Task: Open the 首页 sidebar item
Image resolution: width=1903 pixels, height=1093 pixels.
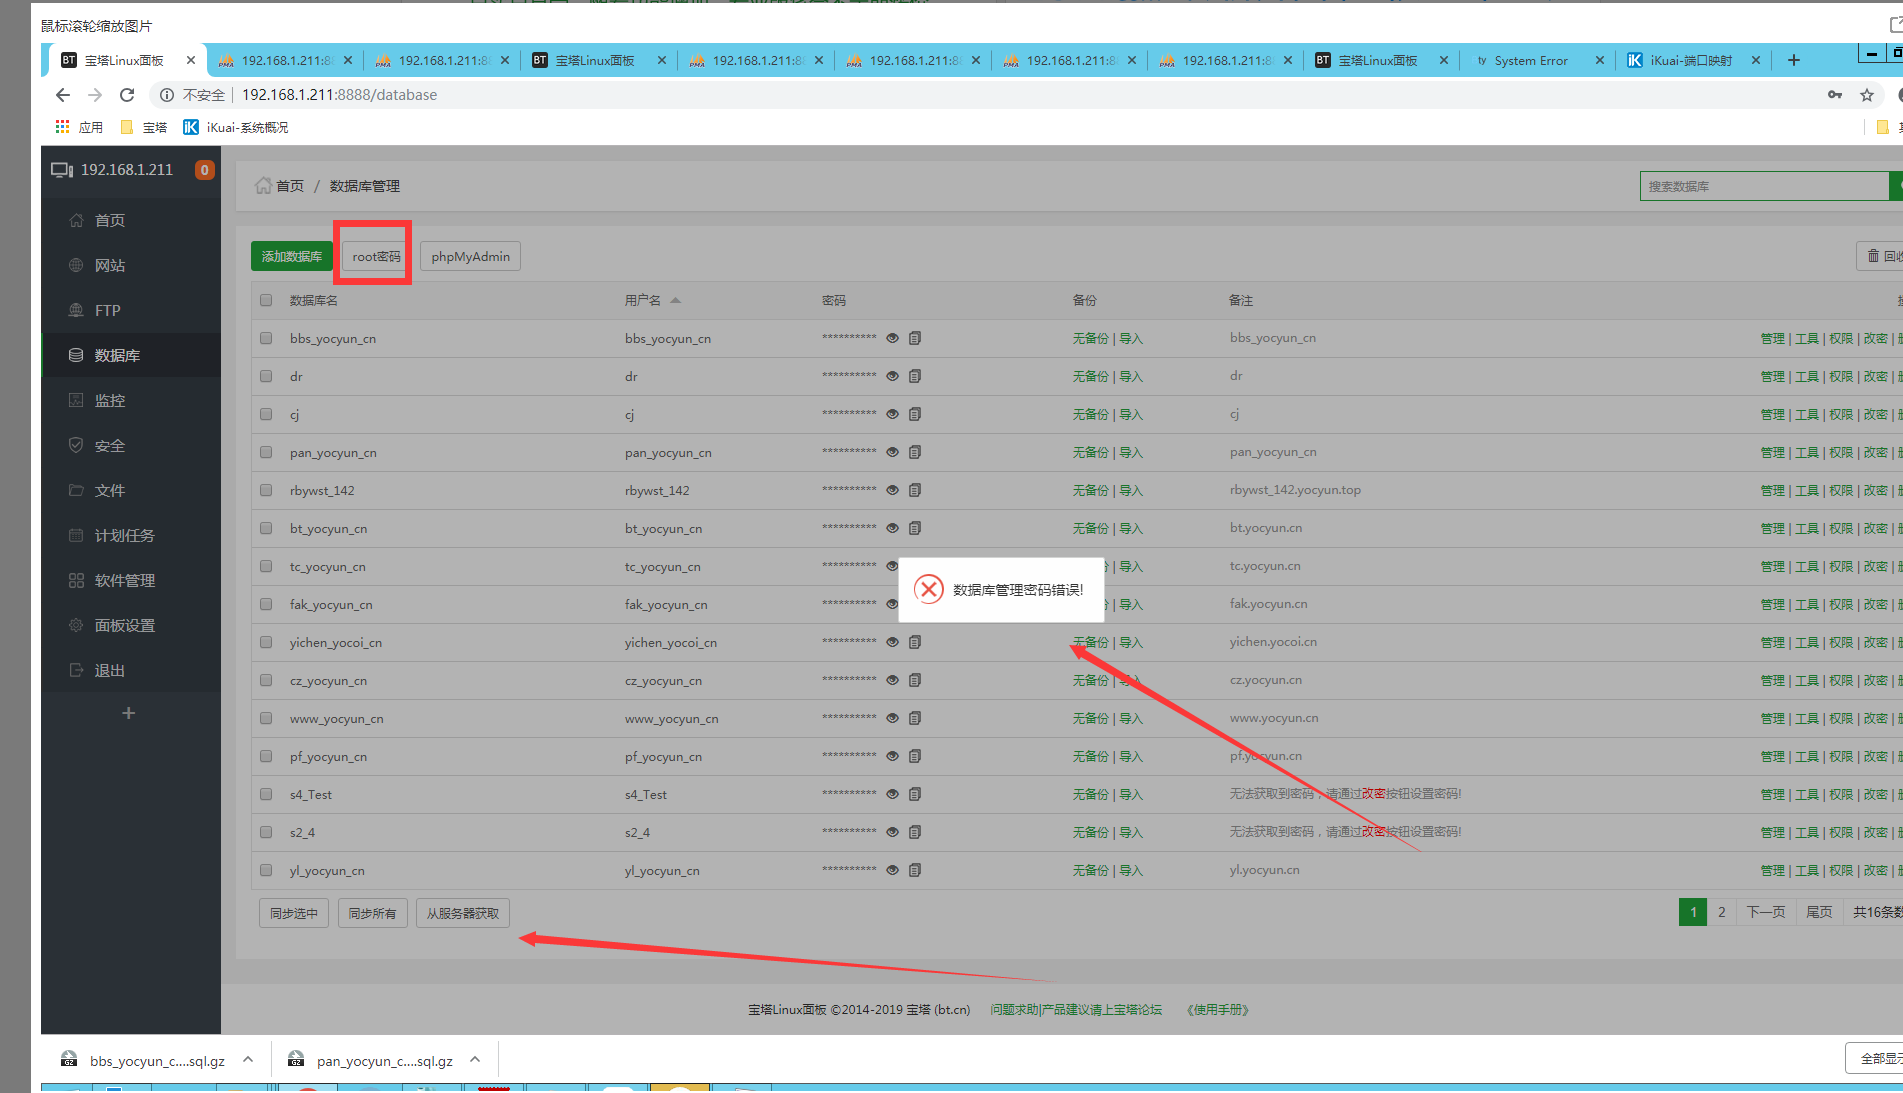Action: point(110,220)
